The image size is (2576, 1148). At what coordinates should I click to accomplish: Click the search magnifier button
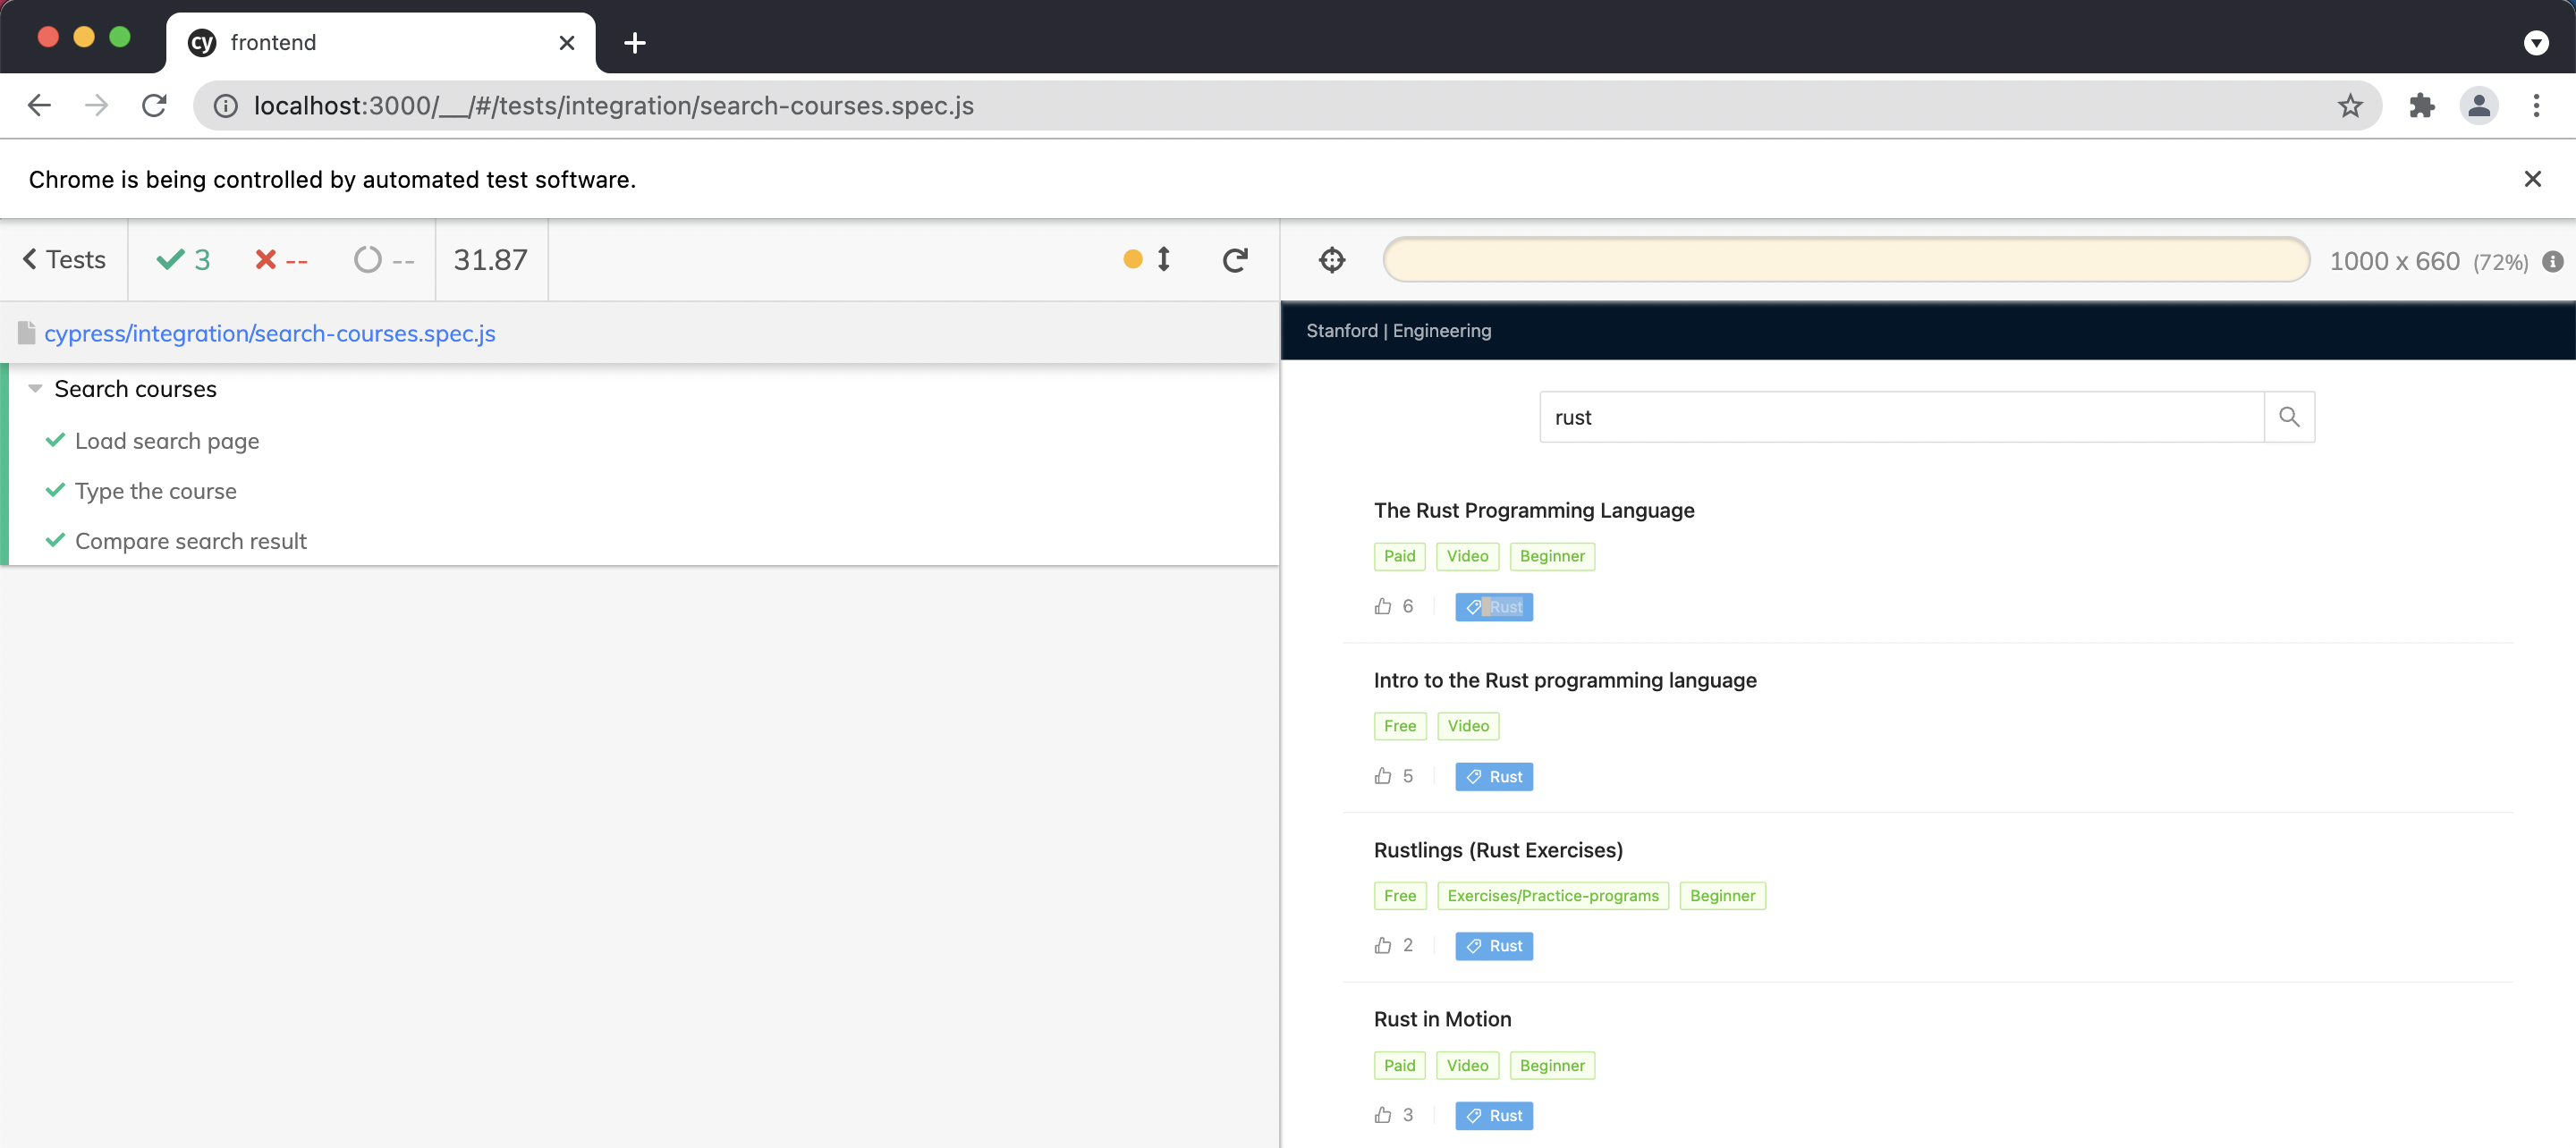(2288, 417)
